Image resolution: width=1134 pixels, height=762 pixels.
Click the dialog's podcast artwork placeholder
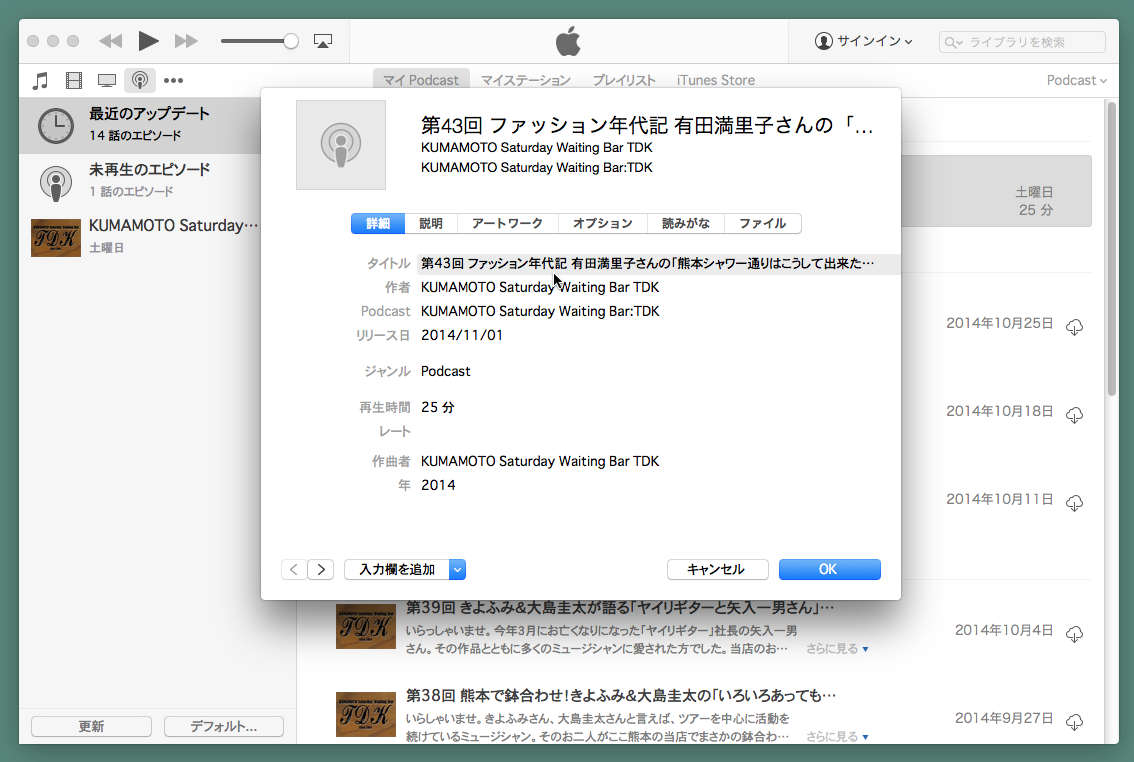click(x=341, y=145)
